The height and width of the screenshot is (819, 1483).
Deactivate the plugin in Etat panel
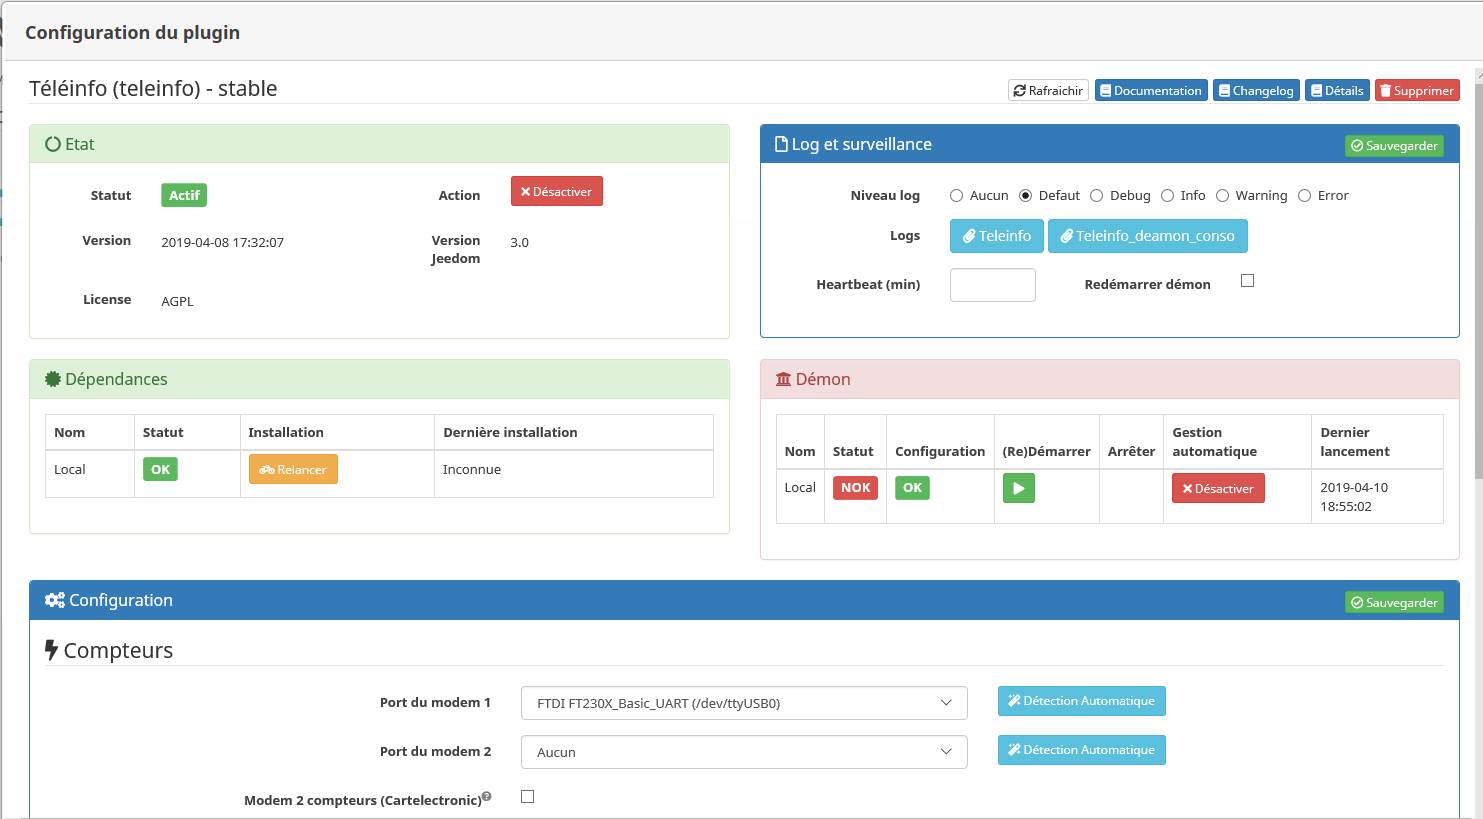click(557, 191)
